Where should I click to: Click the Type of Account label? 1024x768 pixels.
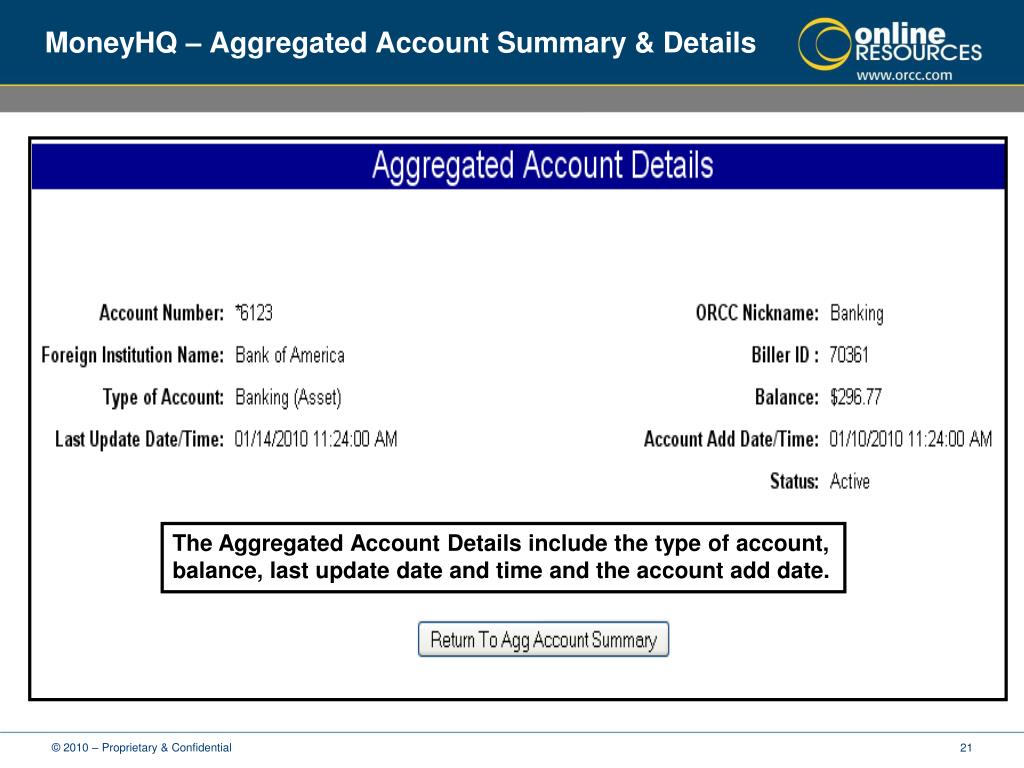(163, 397)
